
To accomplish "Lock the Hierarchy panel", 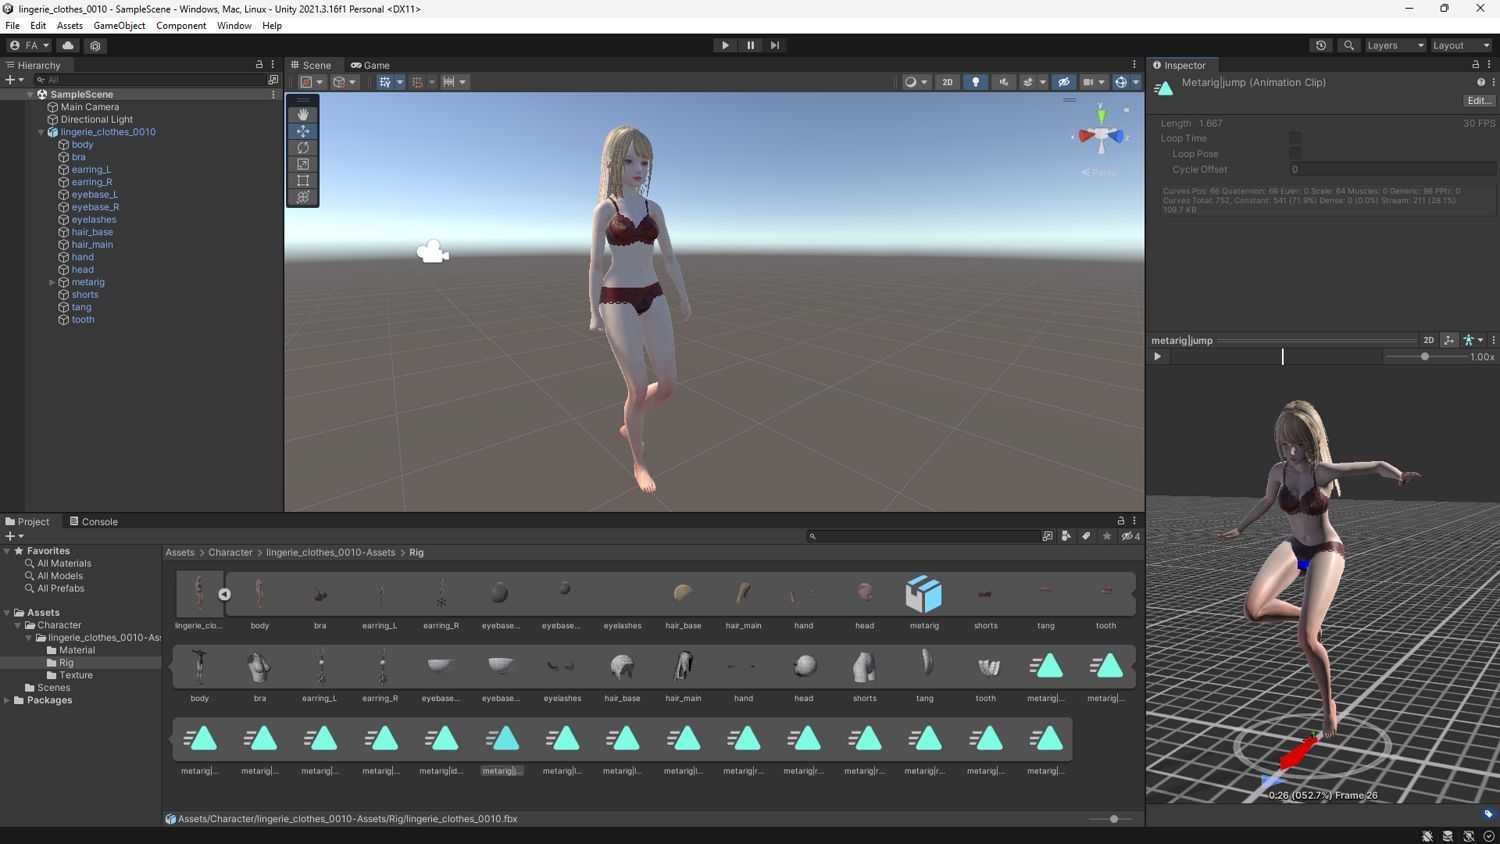I will click(x=259, y=65).
